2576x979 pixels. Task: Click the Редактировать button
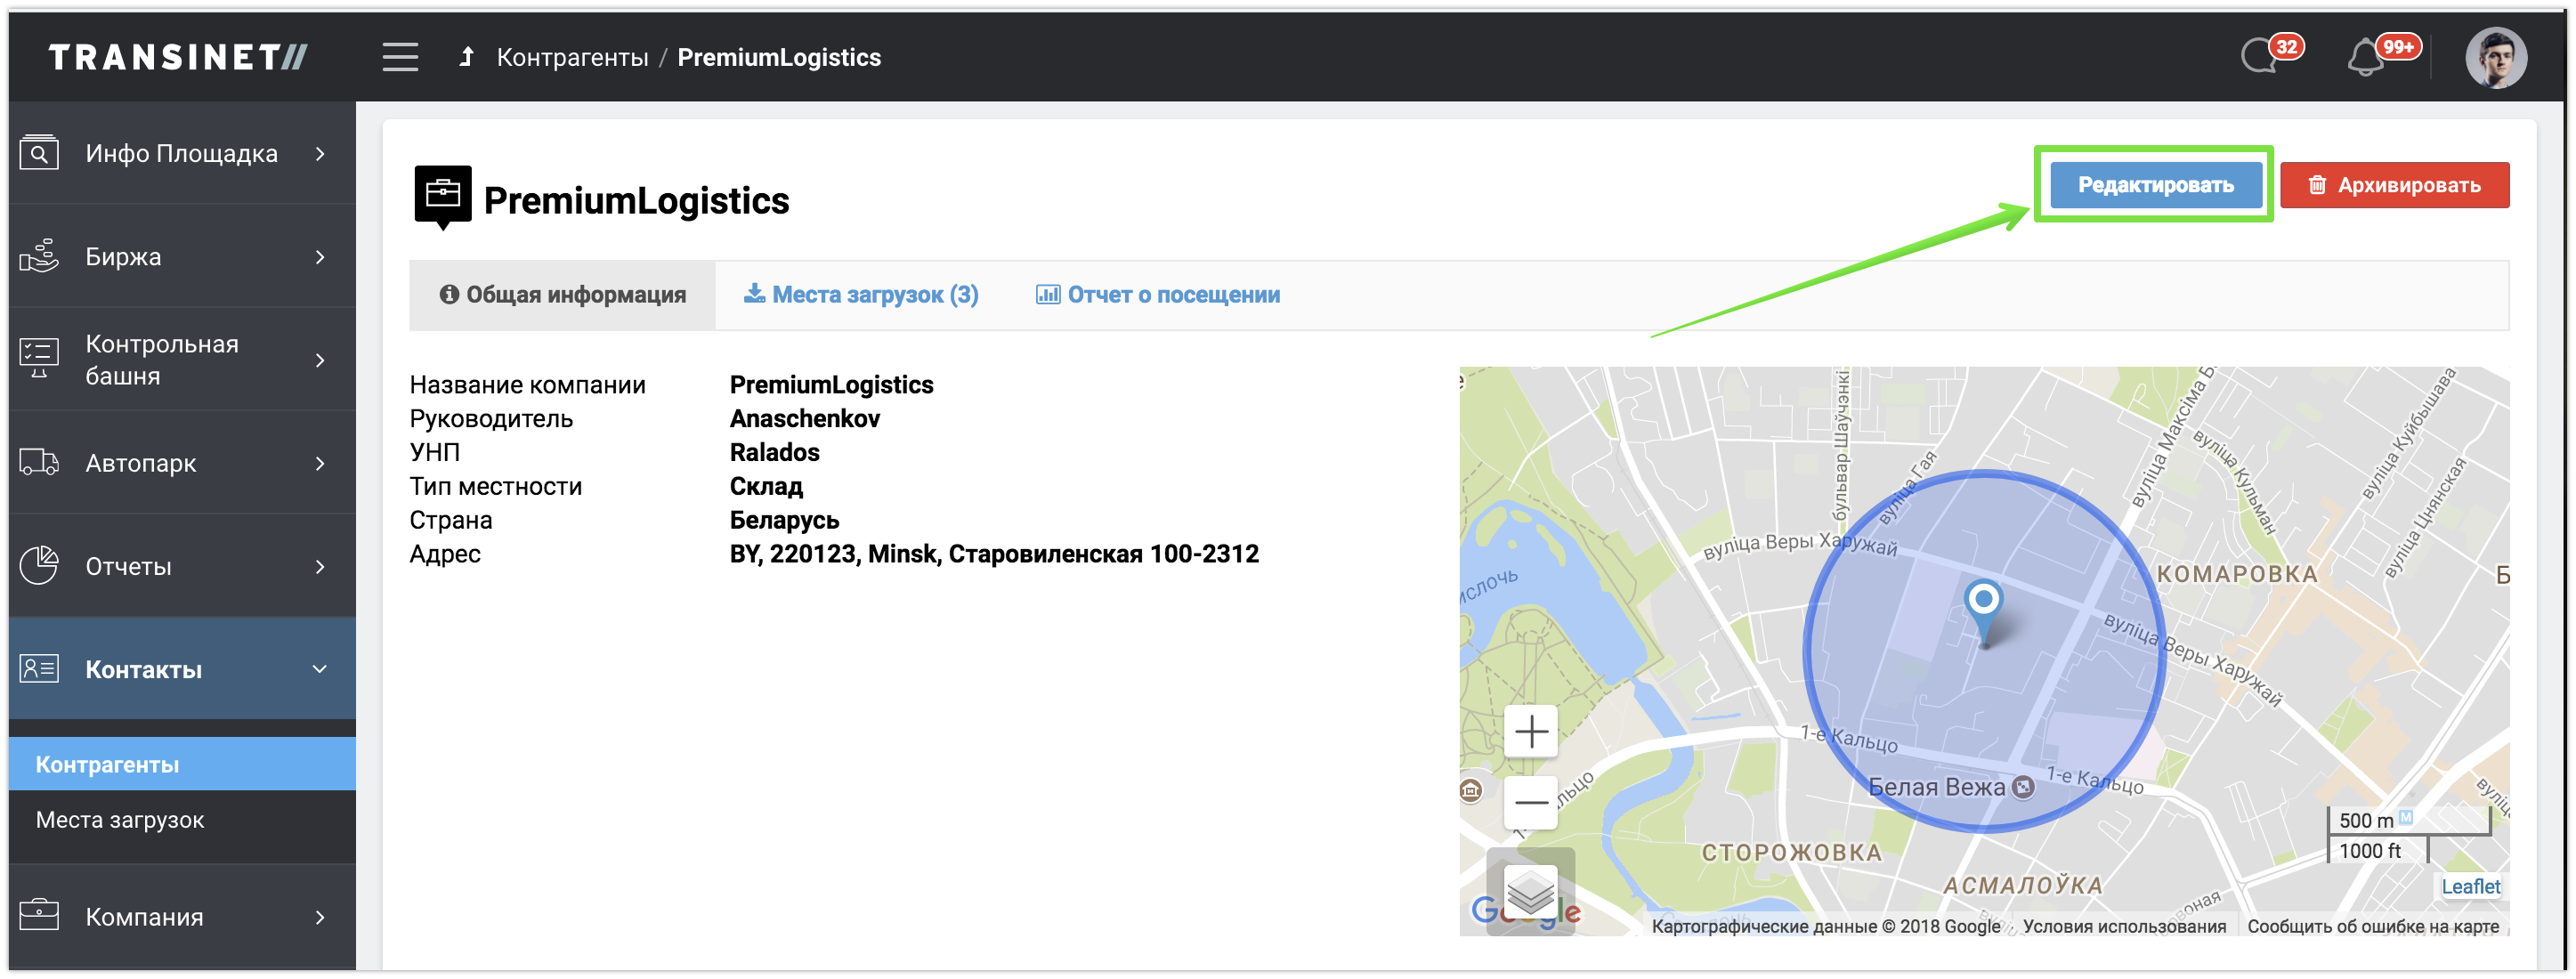pos(2155,185)
